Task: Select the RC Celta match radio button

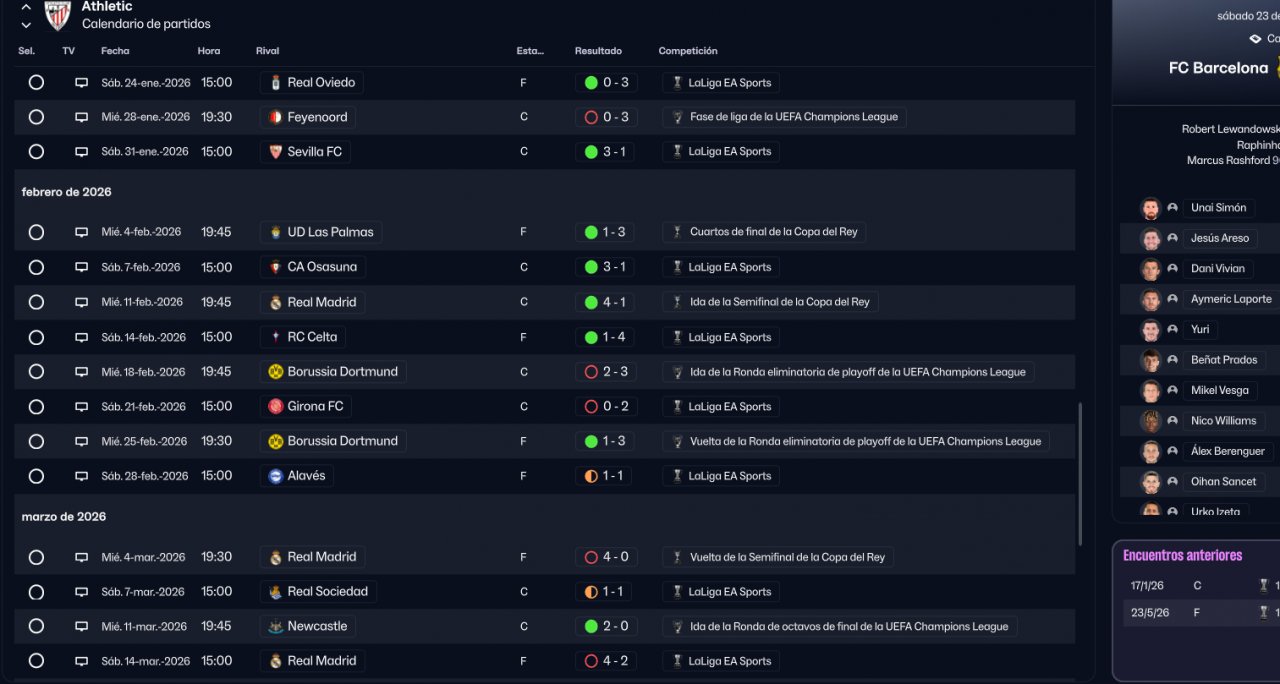Action: point(36,337)
